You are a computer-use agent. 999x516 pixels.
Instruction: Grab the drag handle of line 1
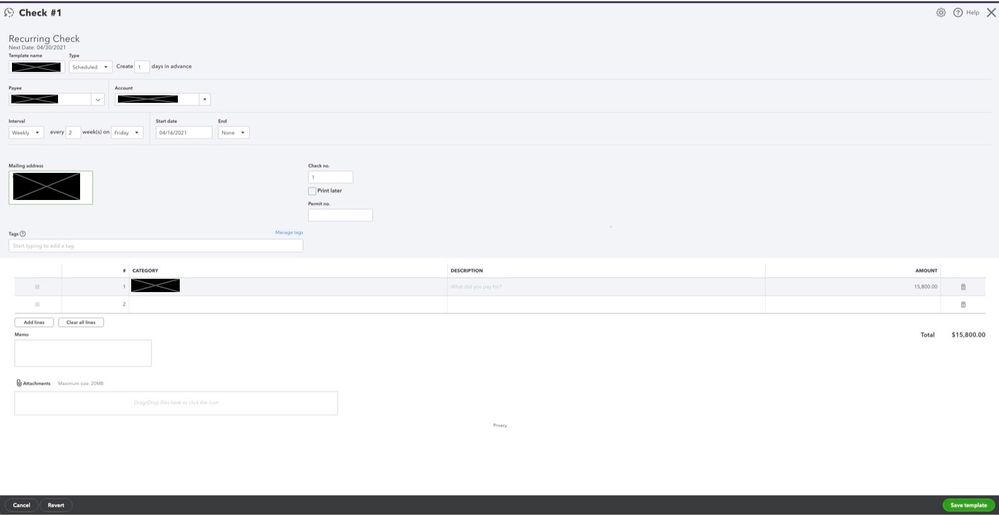pyautogui.click(x=37, y=287)
